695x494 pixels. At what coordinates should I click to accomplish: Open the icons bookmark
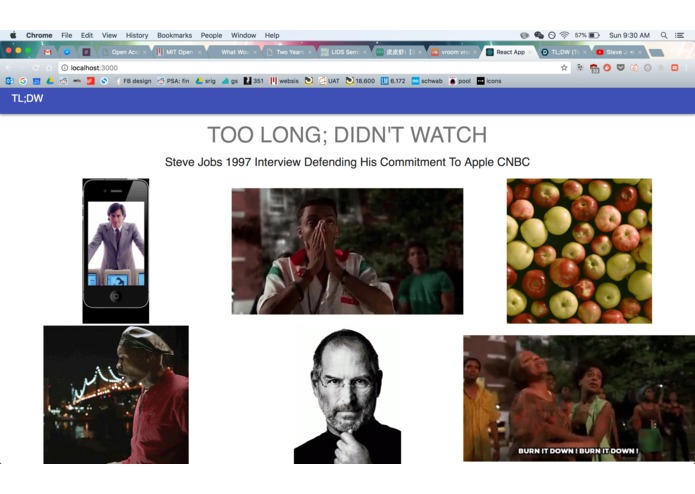(489, 81)
